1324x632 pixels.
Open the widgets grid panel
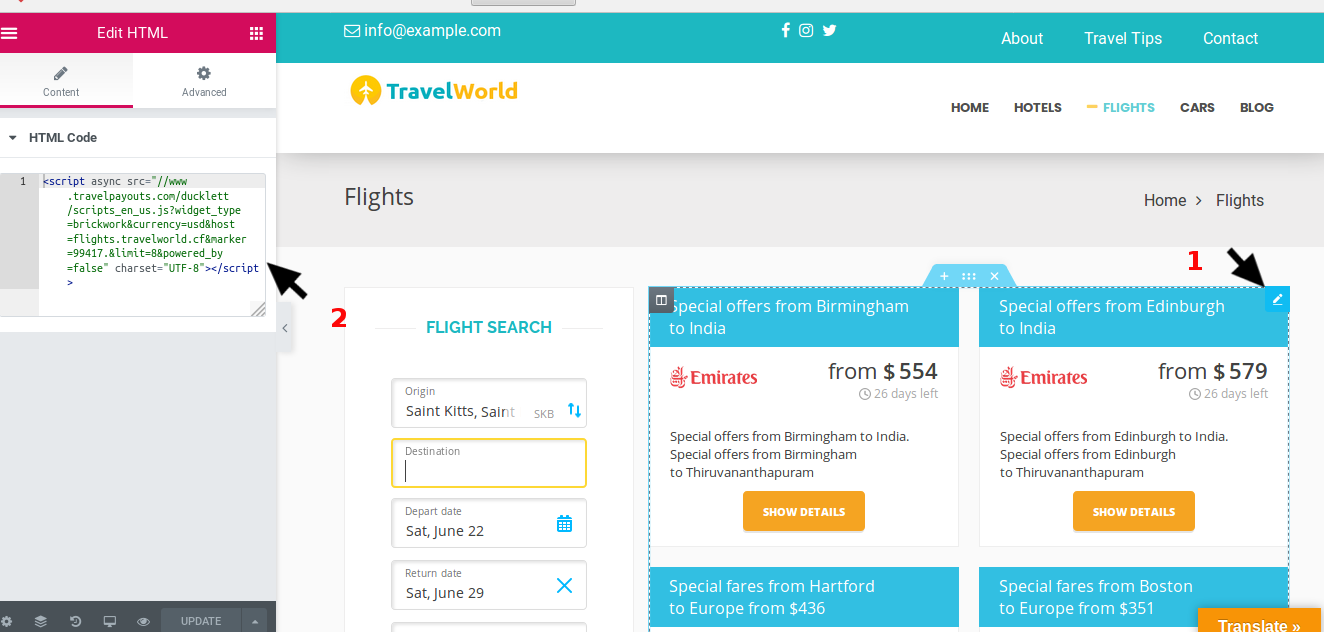pos(256,33)
